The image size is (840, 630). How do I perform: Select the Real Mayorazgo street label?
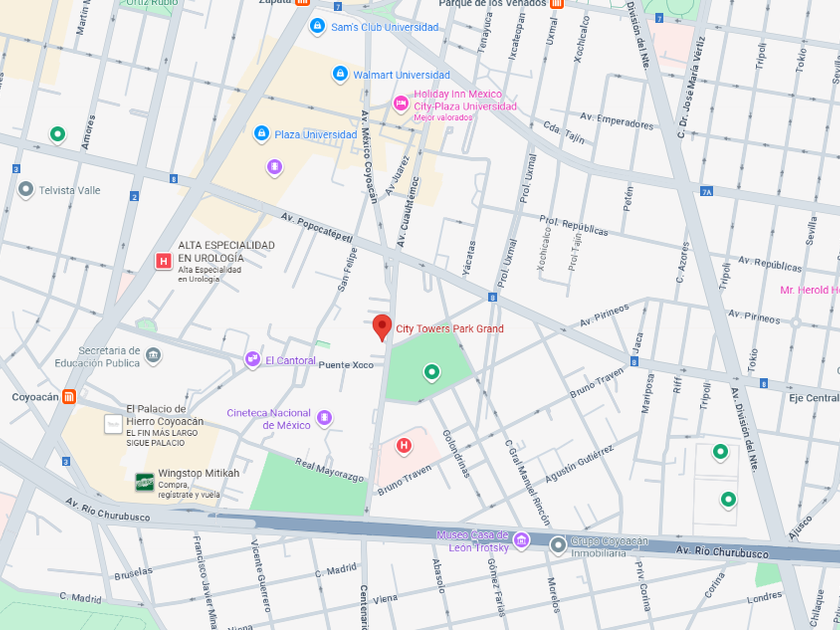329,470
